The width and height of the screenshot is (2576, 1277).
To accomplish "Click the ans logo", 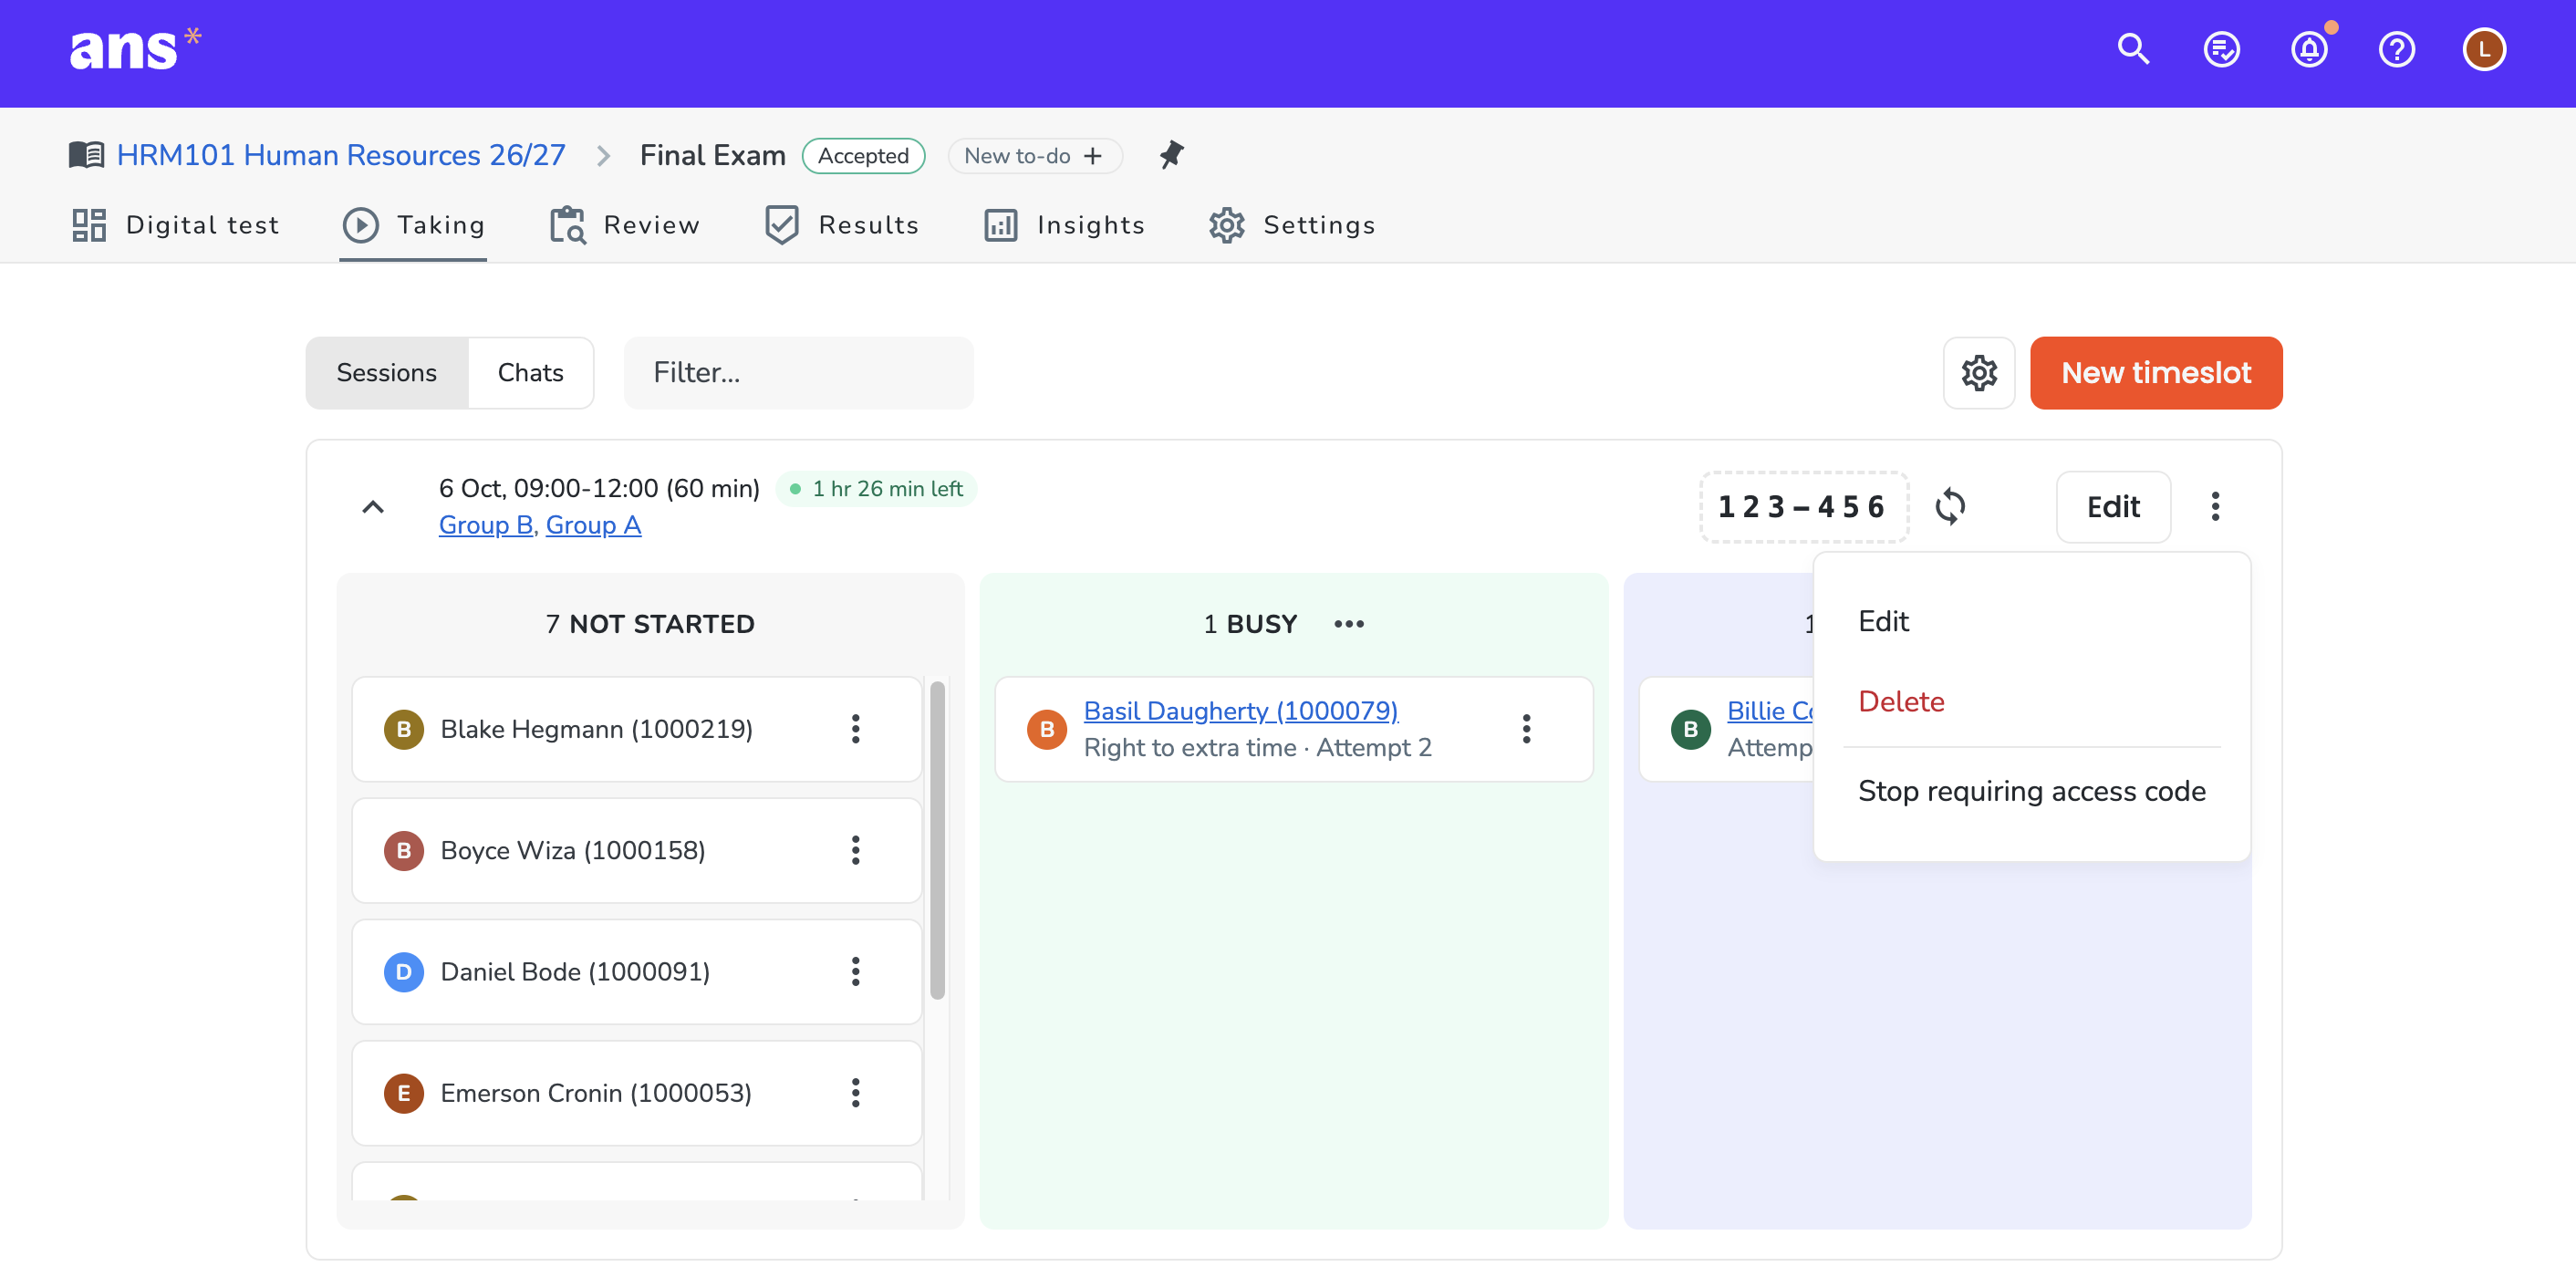I will tap(135, 49).
